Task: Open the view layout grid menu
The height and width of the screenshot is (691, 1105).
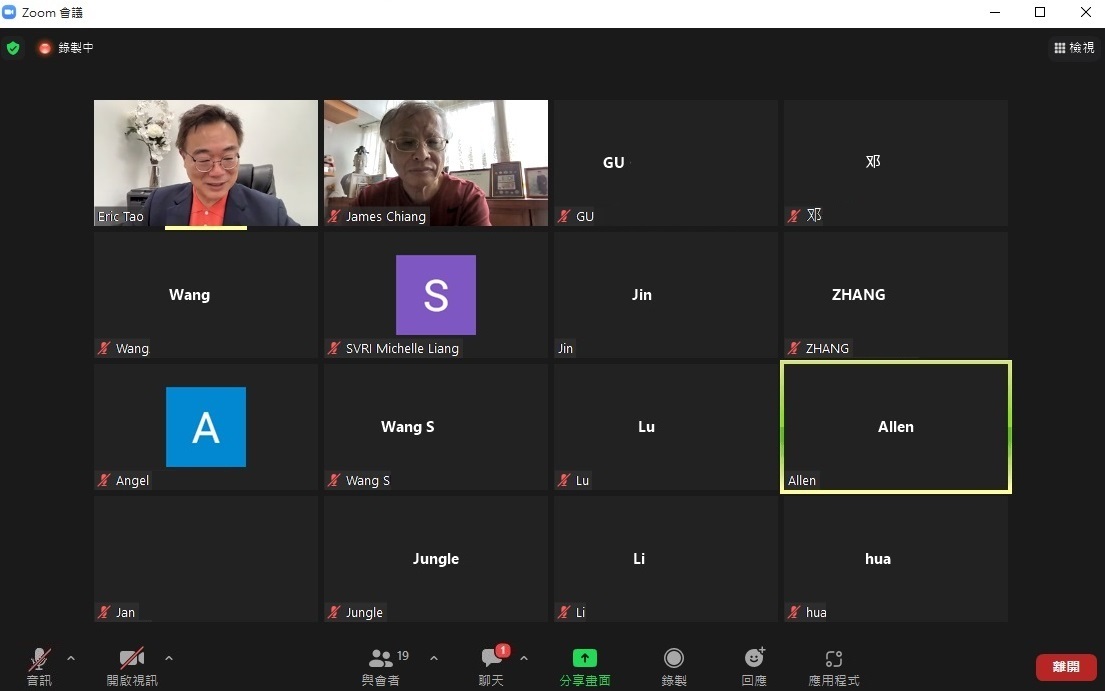Action: coord(1073,48)
